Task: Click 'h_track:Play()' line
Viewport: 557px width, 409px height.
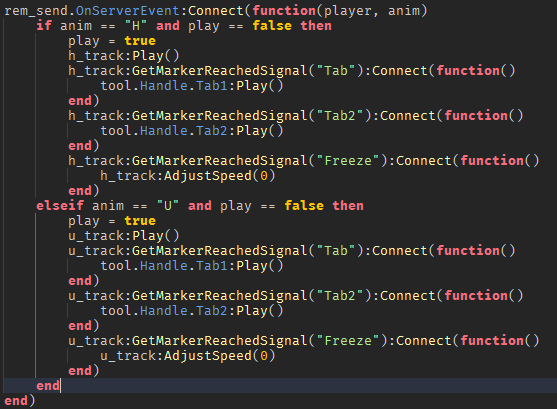Action: tap(124, 56)
